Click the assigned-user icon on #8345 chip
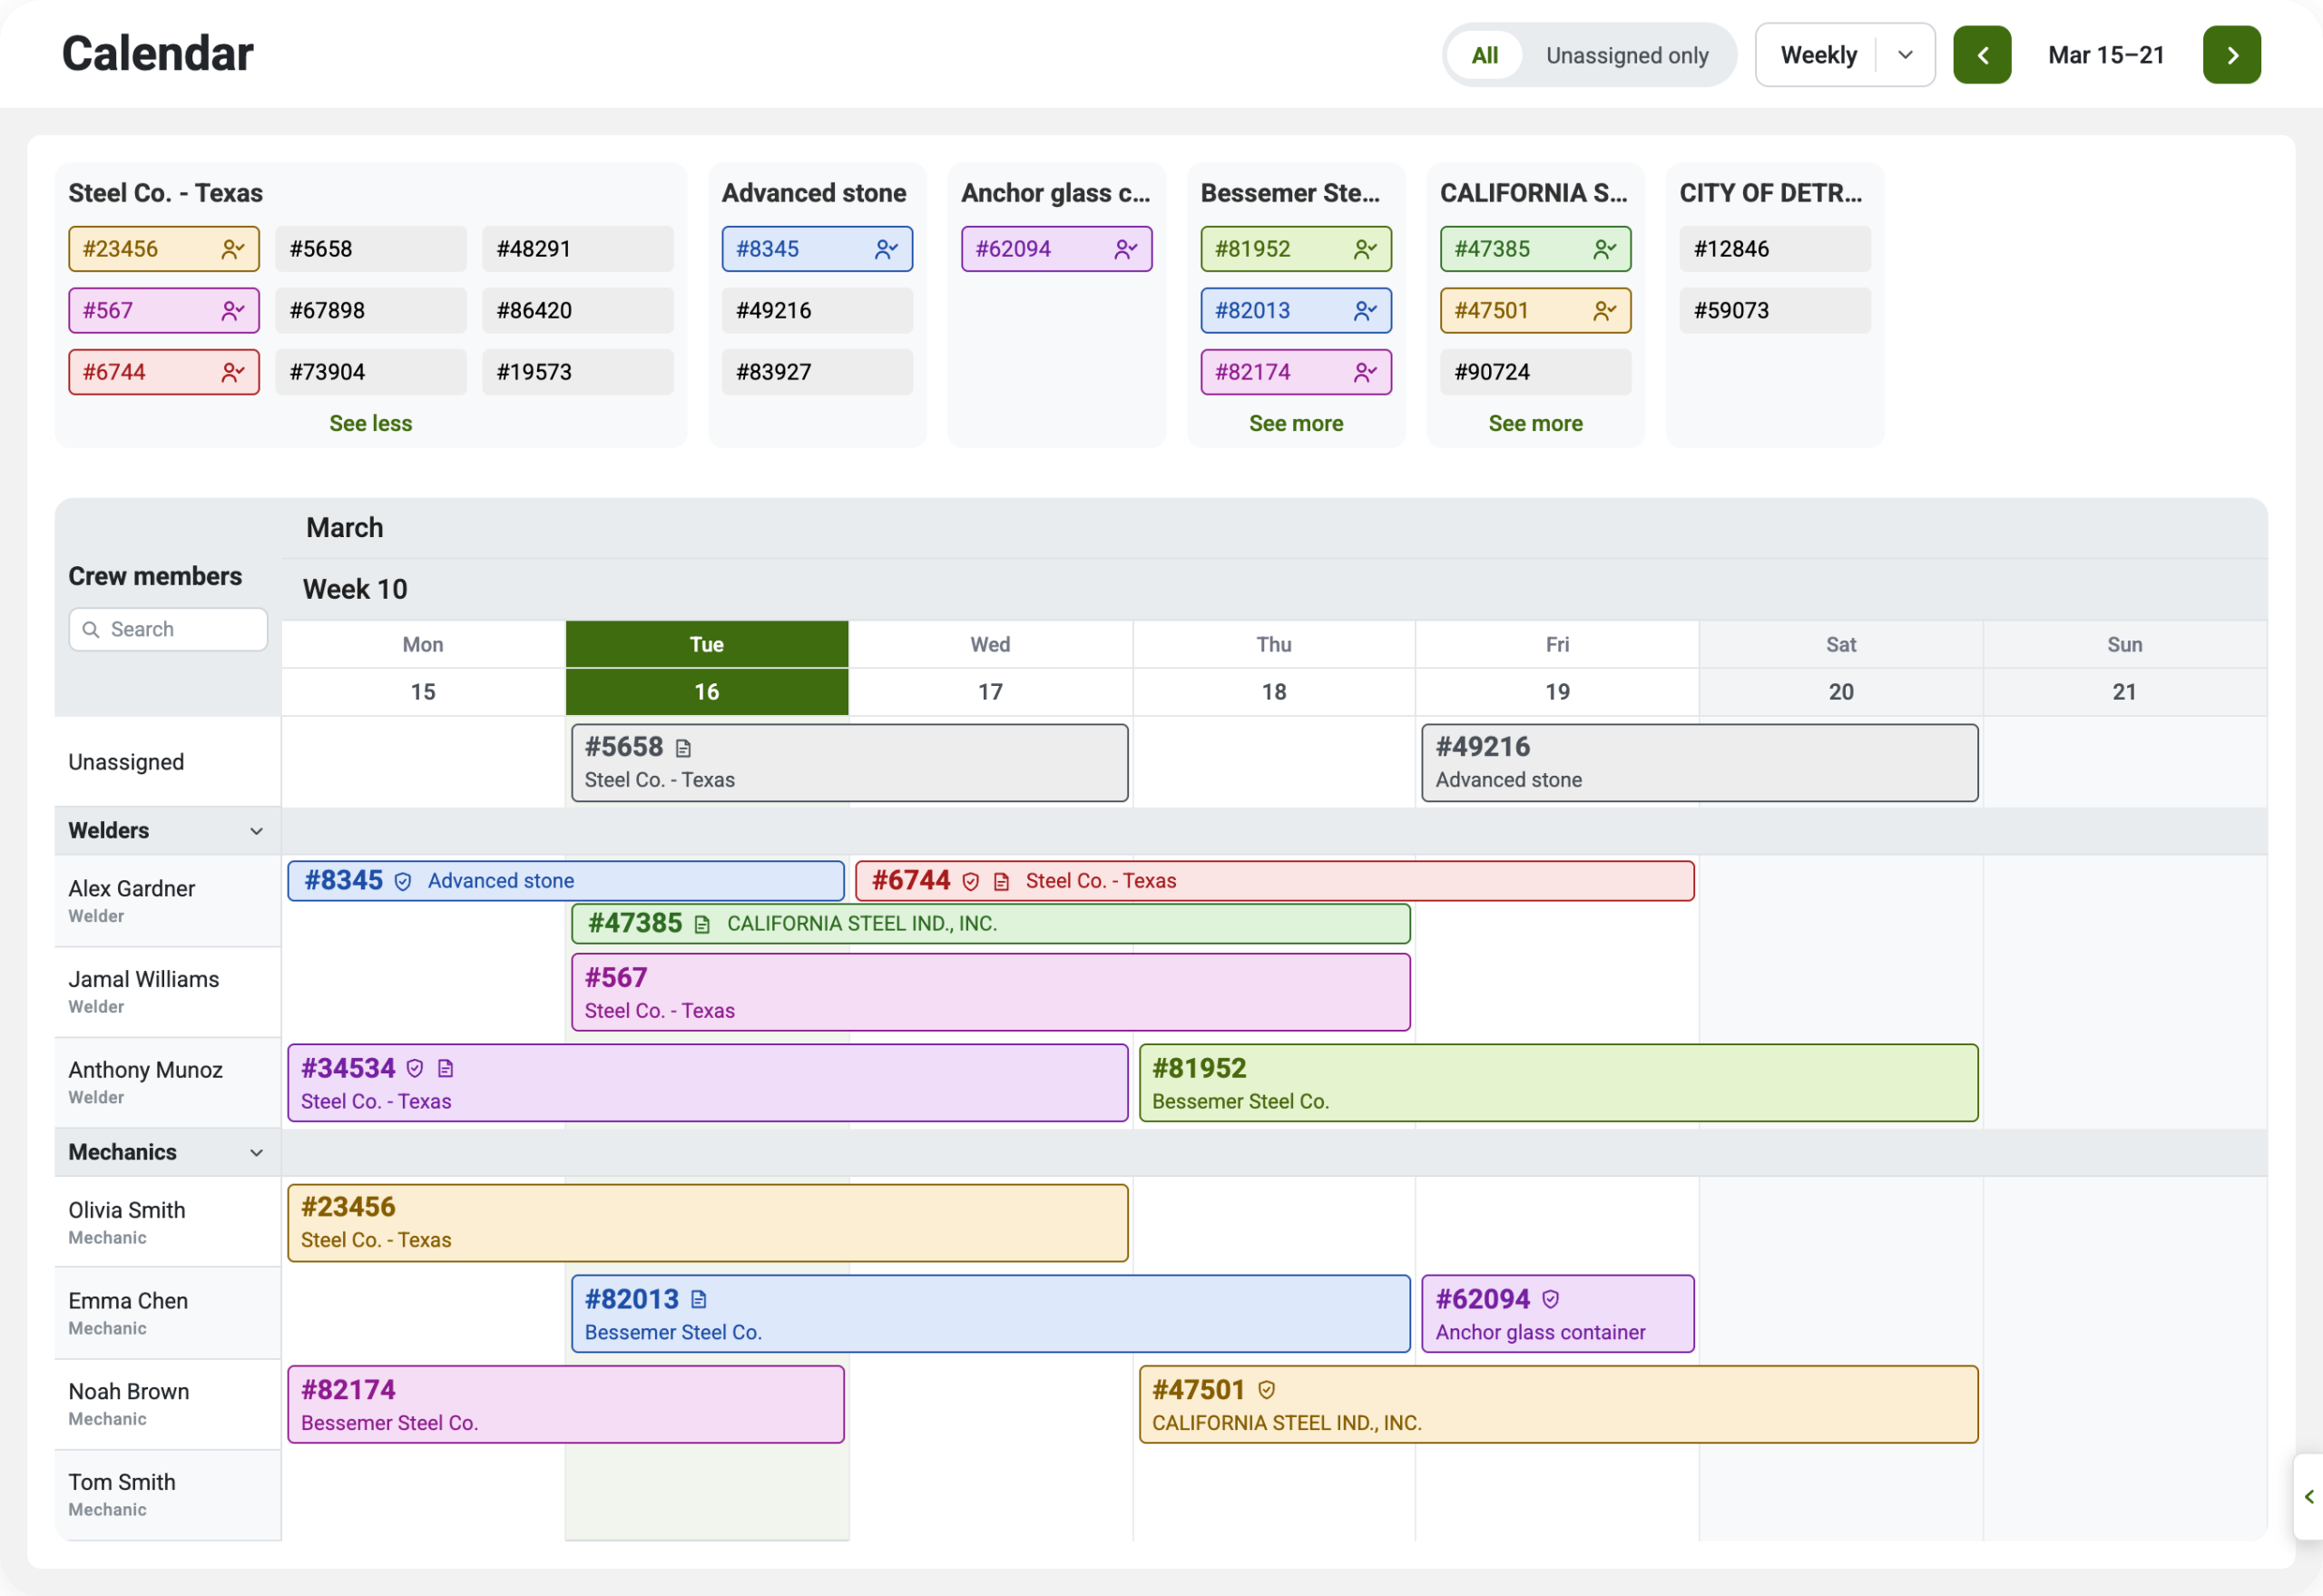The width and height of the screenshot is (2323, 1596). tap(886, 249)
